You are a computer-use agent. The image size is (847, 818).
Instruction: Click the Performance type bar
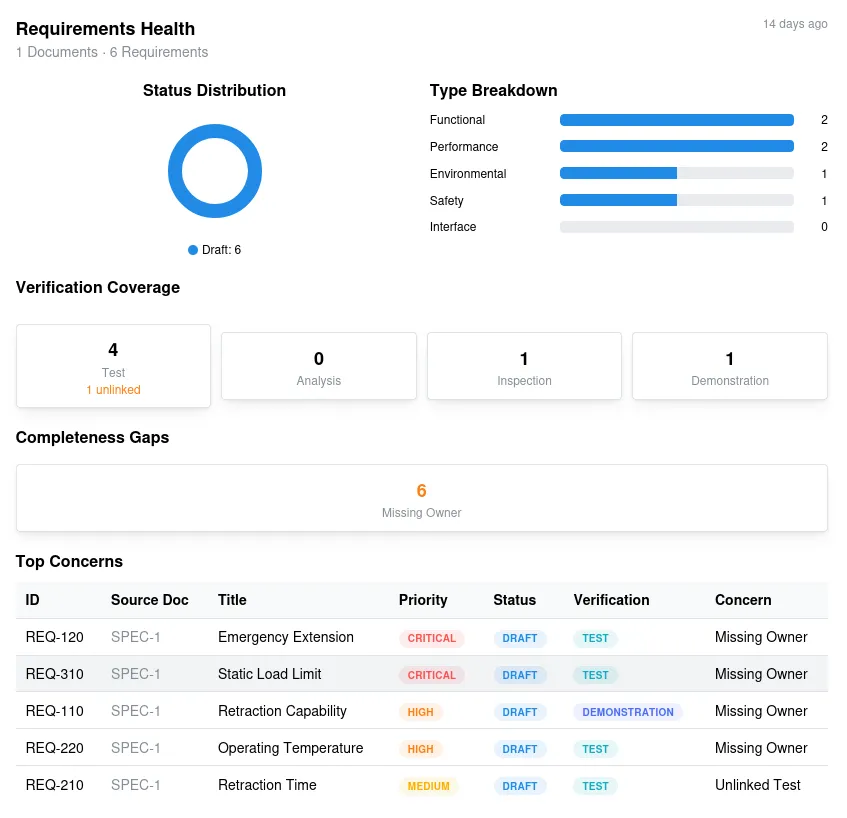coord(677,146)
